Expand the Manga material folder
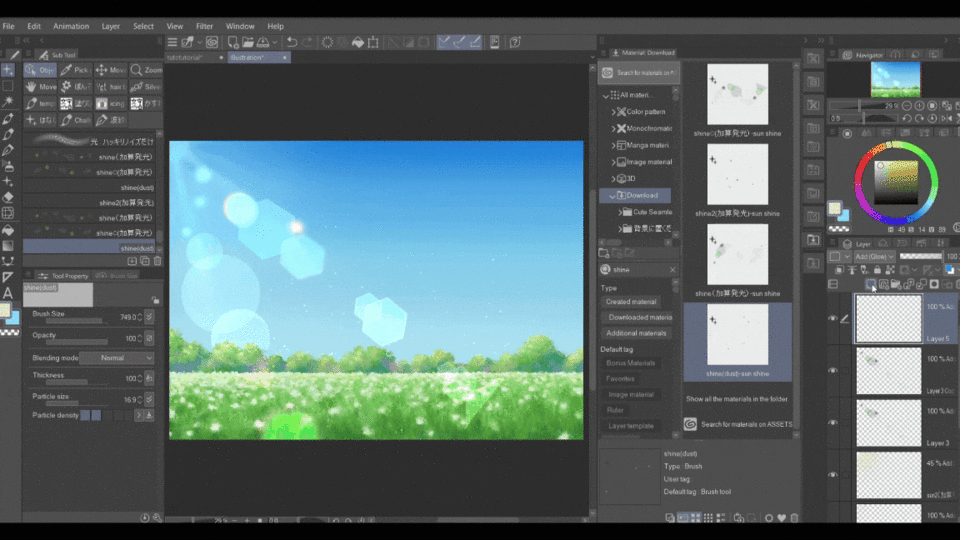The width and height of the screenshot is (960, 540). coord(613,145)
